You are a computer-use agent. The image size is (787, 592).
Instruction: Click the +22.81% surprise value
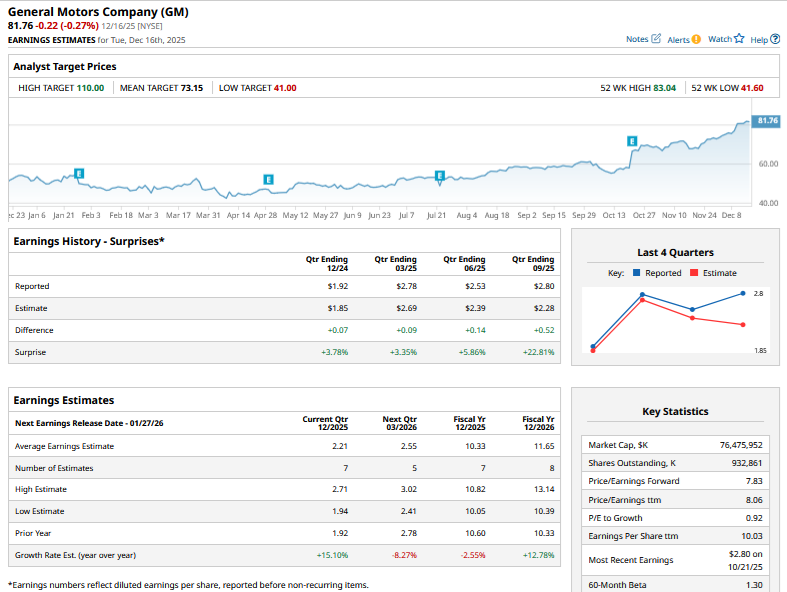coord(536,352)
